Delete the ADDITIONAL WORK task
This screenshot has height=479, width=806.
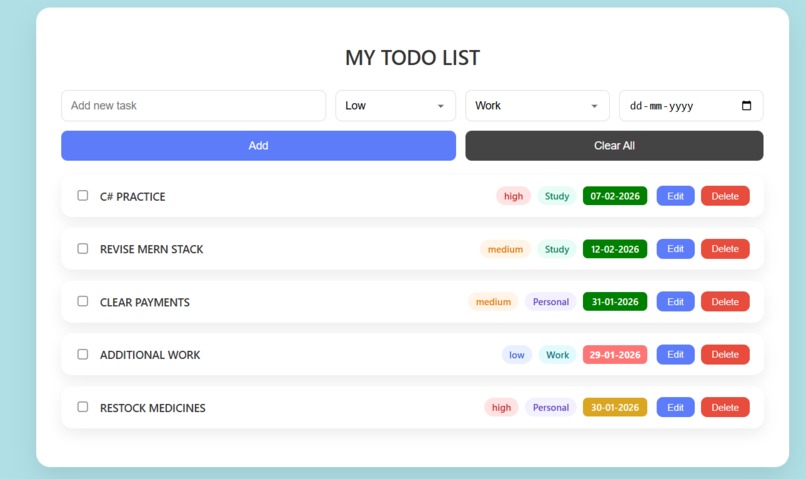pyautogui.click(x=725, y=355)
